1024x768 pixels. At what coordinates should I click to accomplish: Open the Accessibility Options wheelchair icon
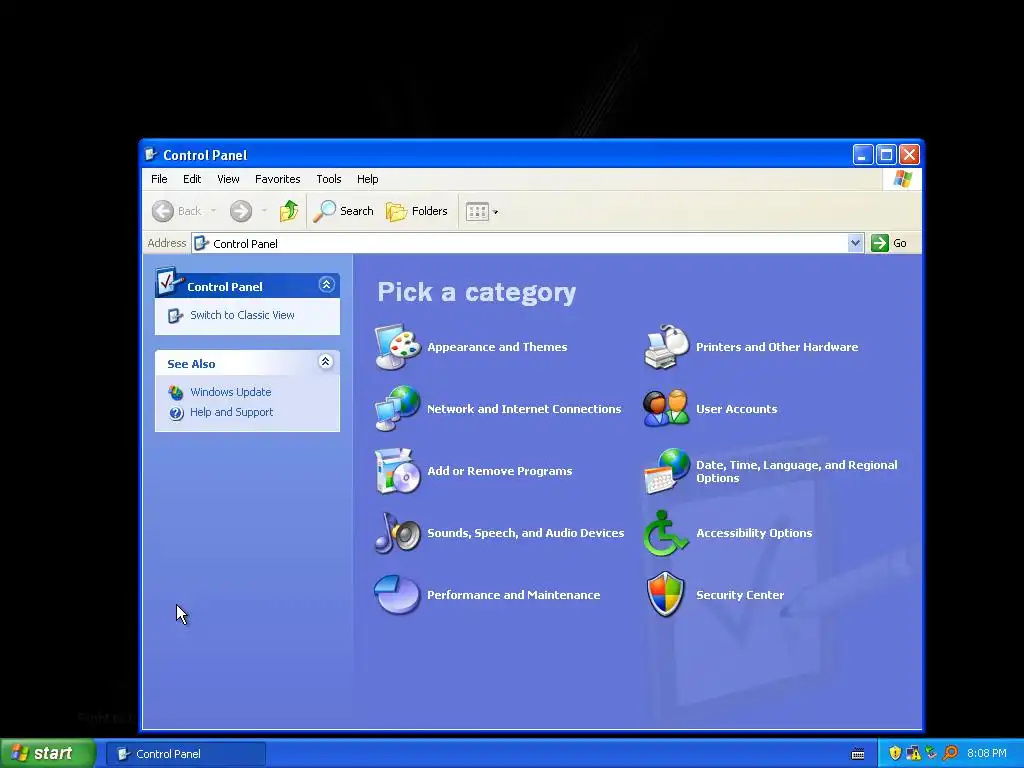666,533
